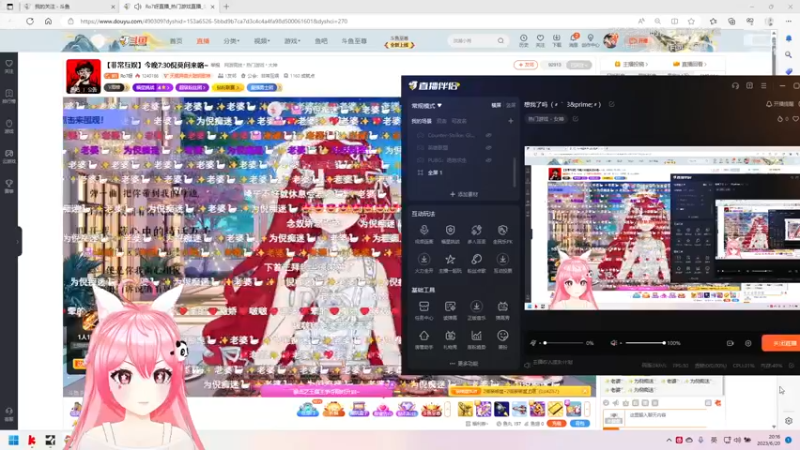Viewport: 800px width, 450px height.
Task: Adjust the microphone volume slider
Action: pos(562,343)
